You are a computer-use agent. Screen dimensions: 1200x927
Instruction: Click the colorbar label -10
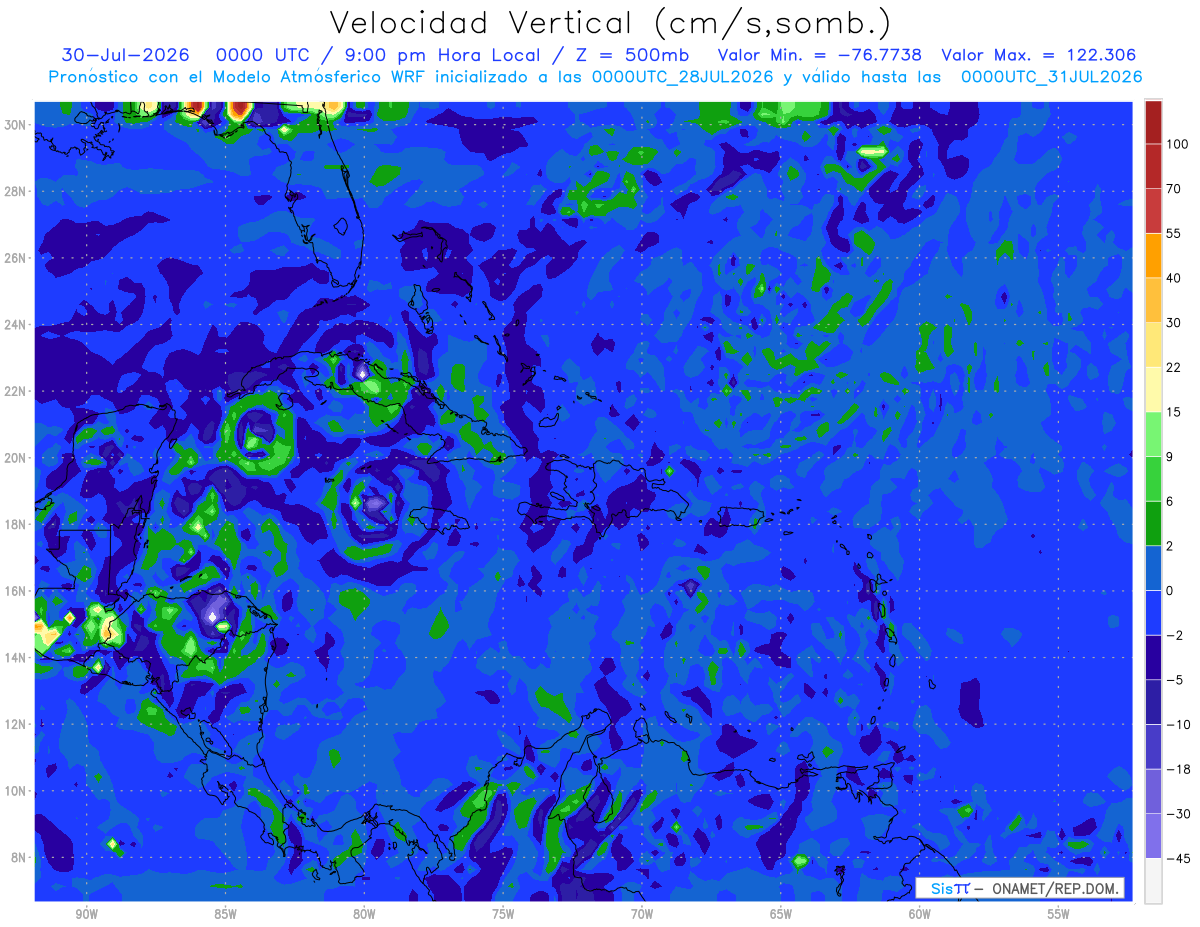[1178, 724]
